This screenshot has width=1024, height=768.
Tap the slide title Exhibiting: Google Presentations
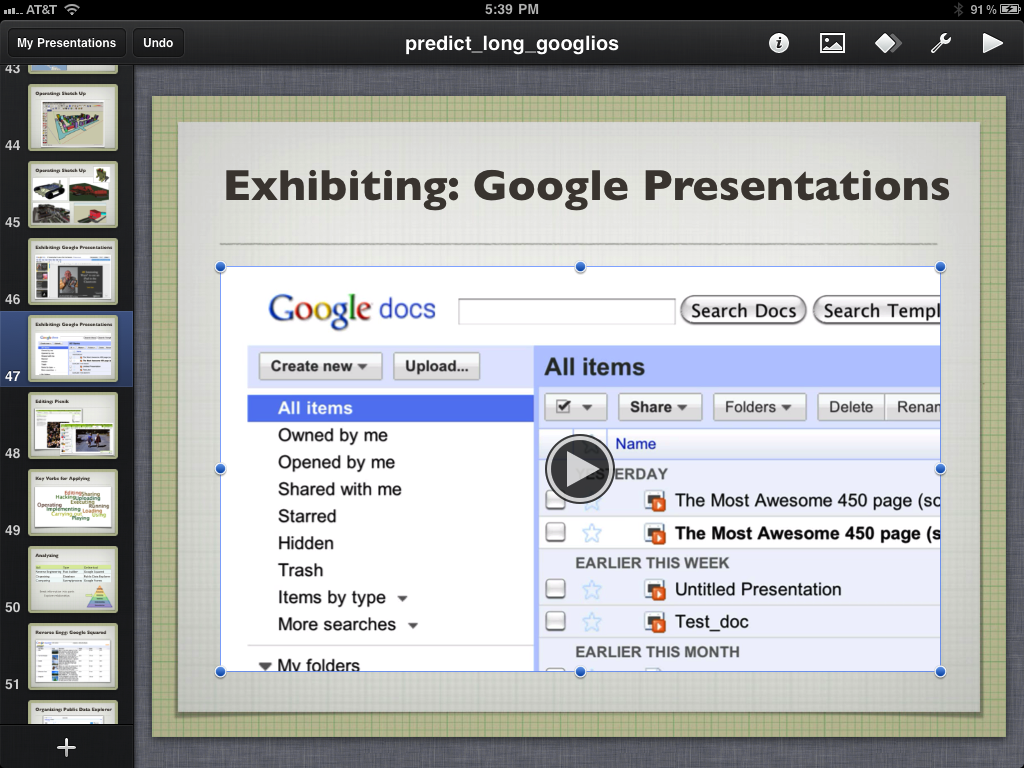point(586,187)
